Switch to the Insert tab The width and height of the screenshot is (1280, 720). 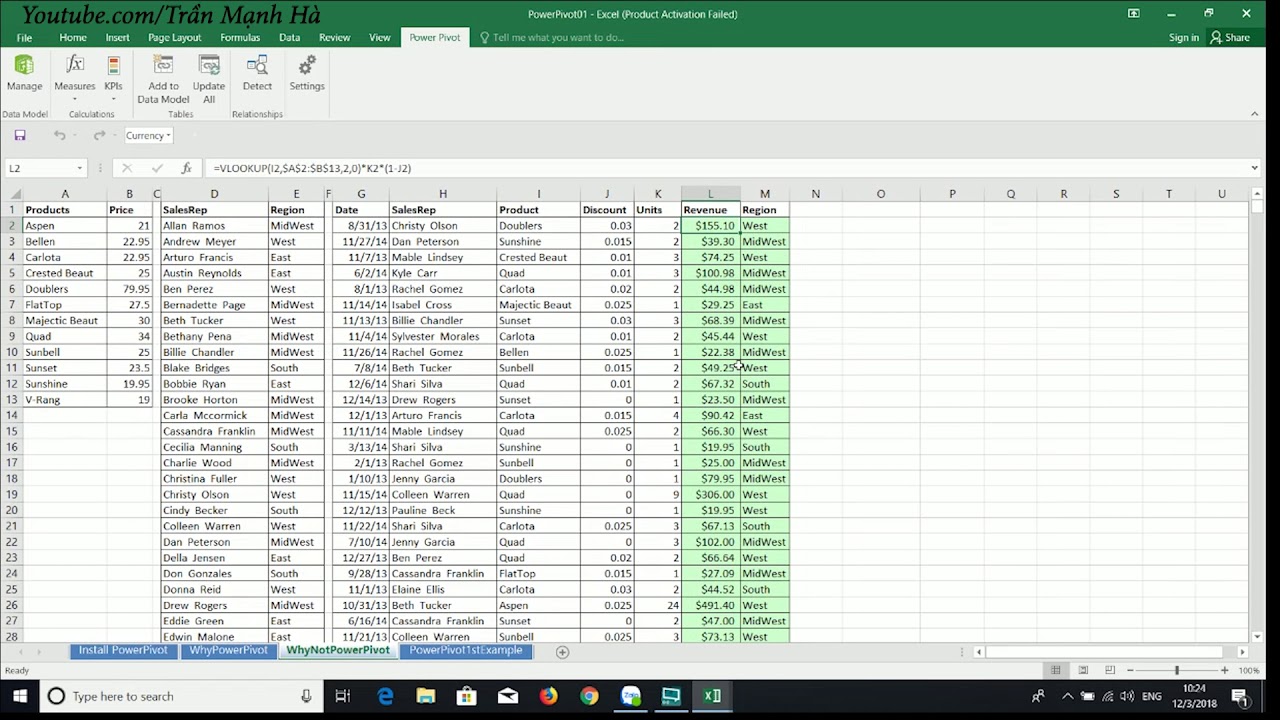(117, 37)
